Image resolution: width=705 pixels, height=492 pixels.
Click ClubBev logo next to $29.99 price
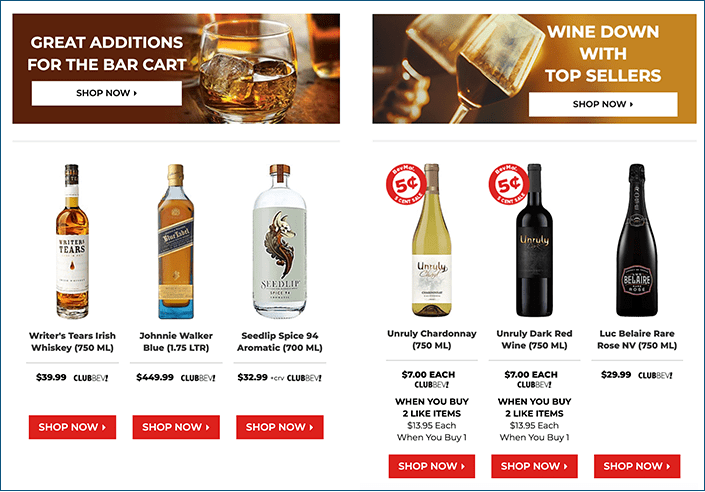pos(655,376)
